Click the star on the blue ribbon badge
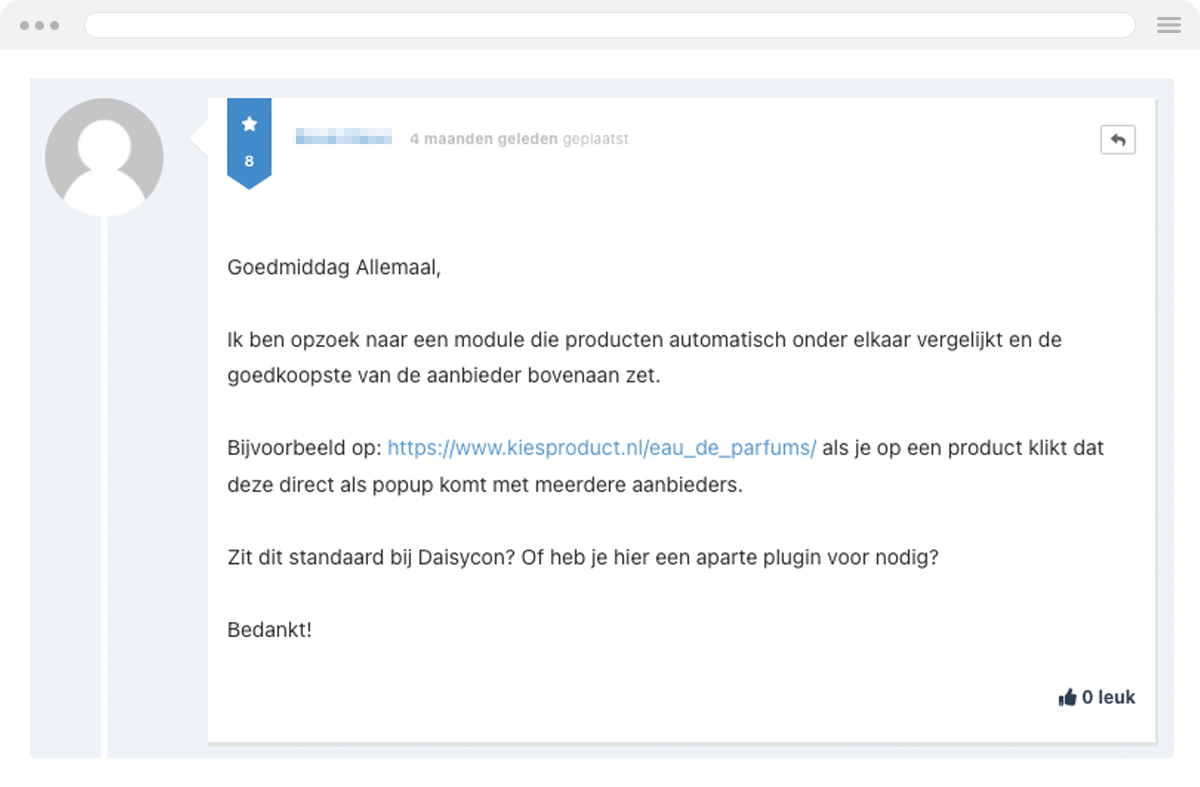 click(248, 123)
